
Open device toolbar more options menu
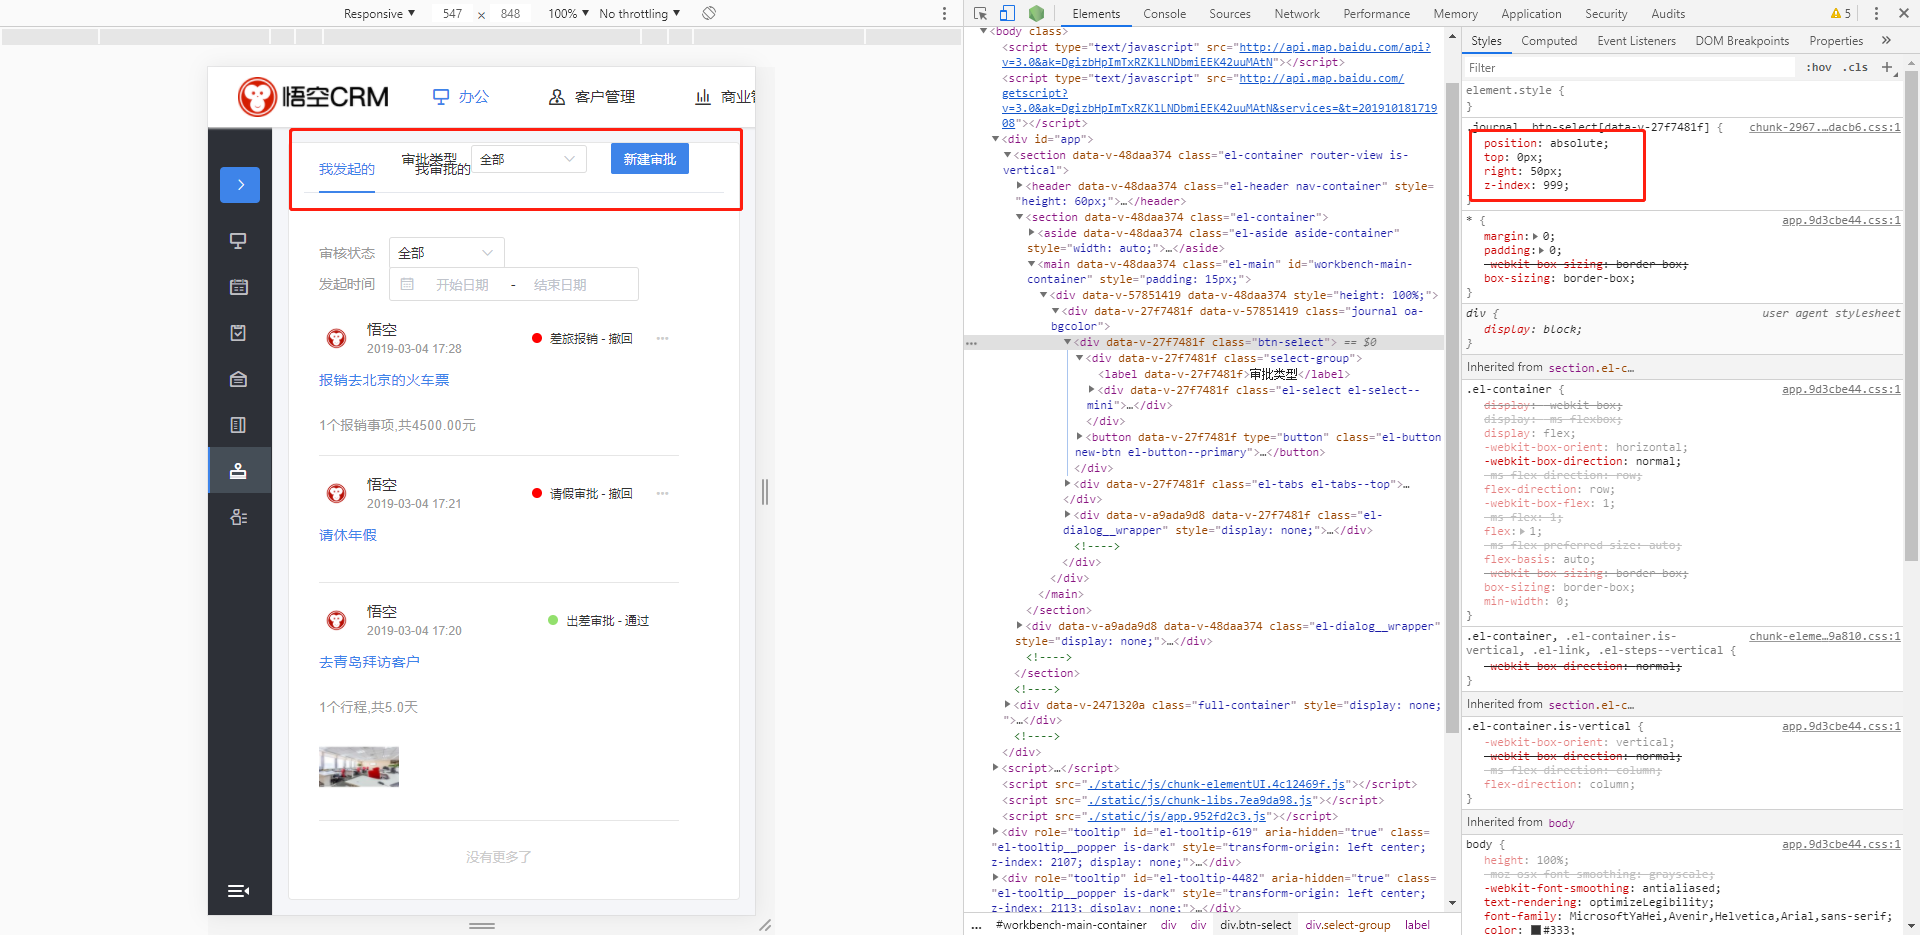pyautogui.click(x=944, y=13)
